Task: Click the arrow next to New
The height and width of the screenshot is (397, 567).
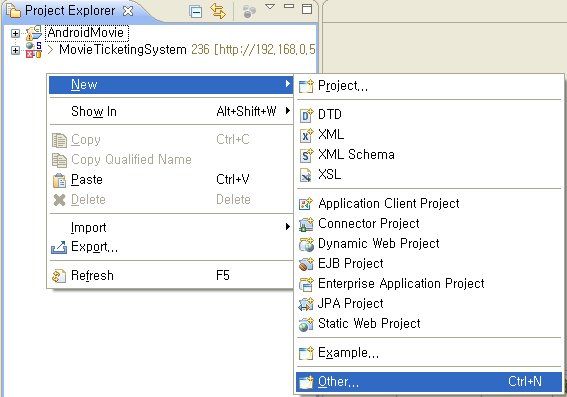Action: pyautogui.click(x=287, y=84)
